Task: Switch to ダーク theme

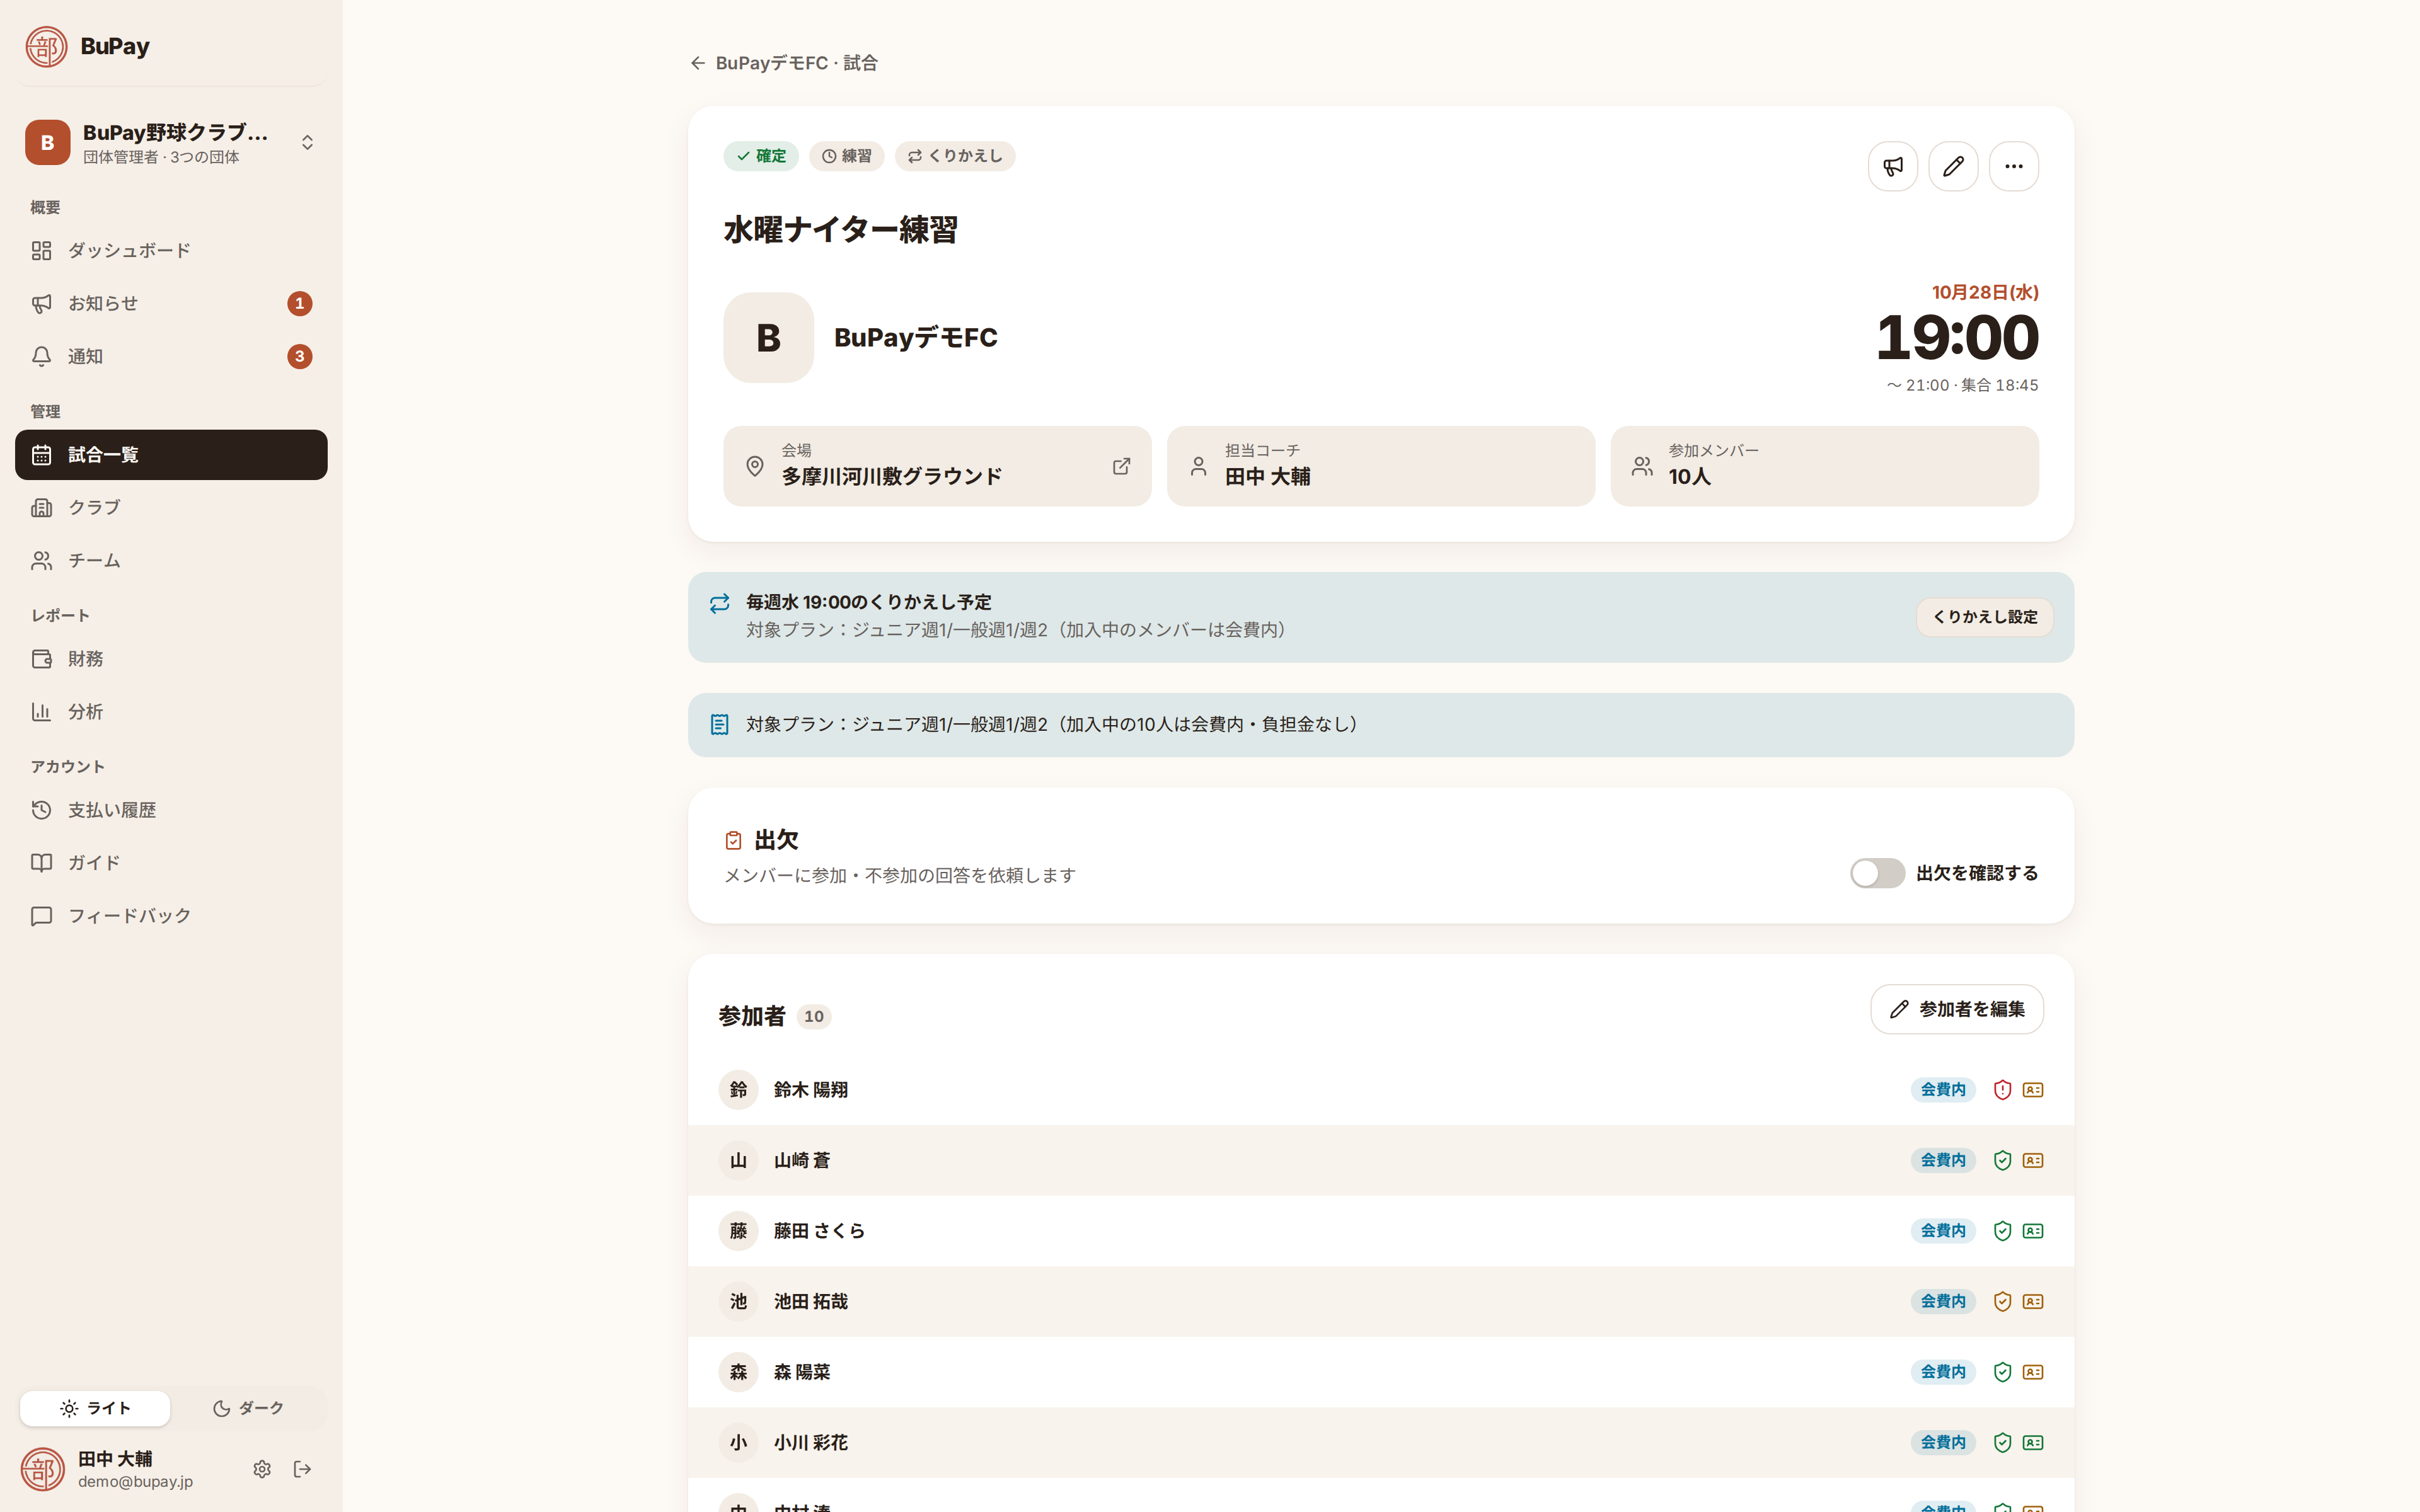Action: tap(248, 1408)
